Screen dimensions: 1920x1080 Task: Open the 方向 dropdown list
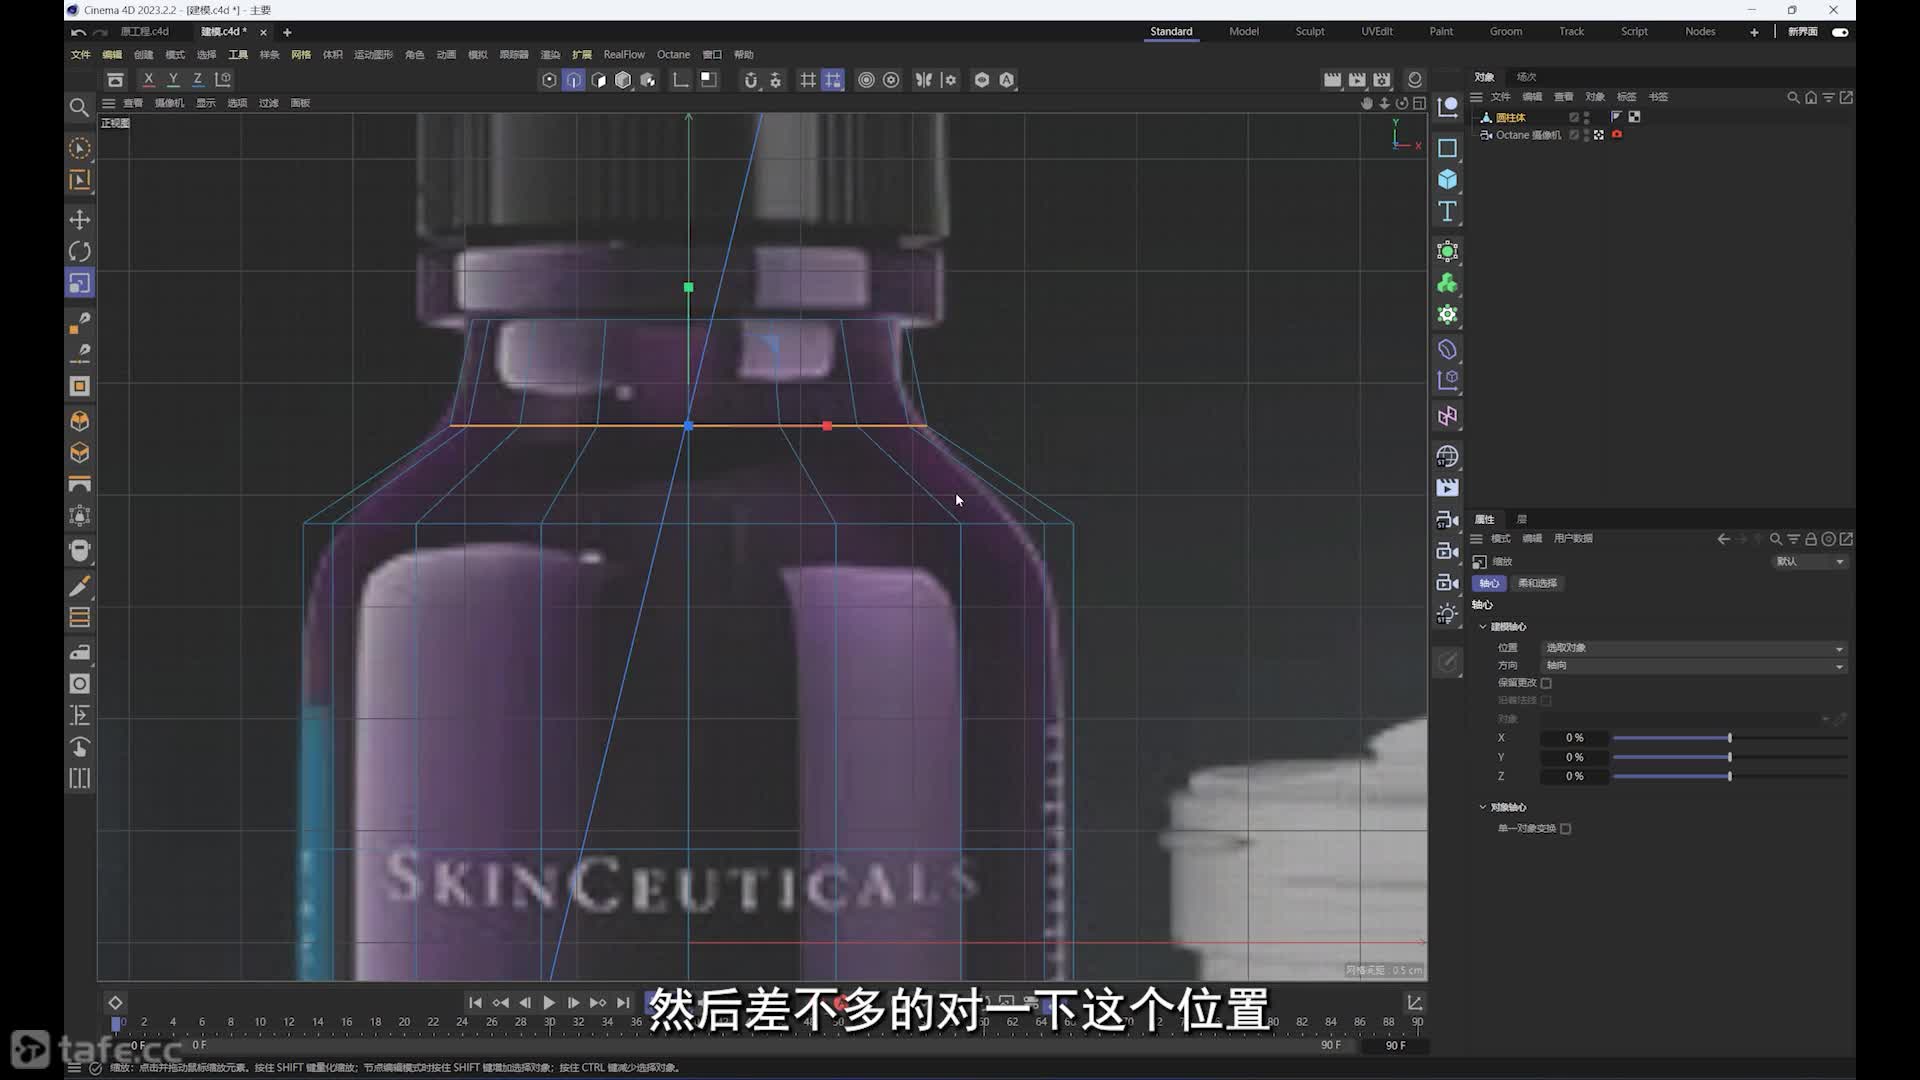point(1694,665)
